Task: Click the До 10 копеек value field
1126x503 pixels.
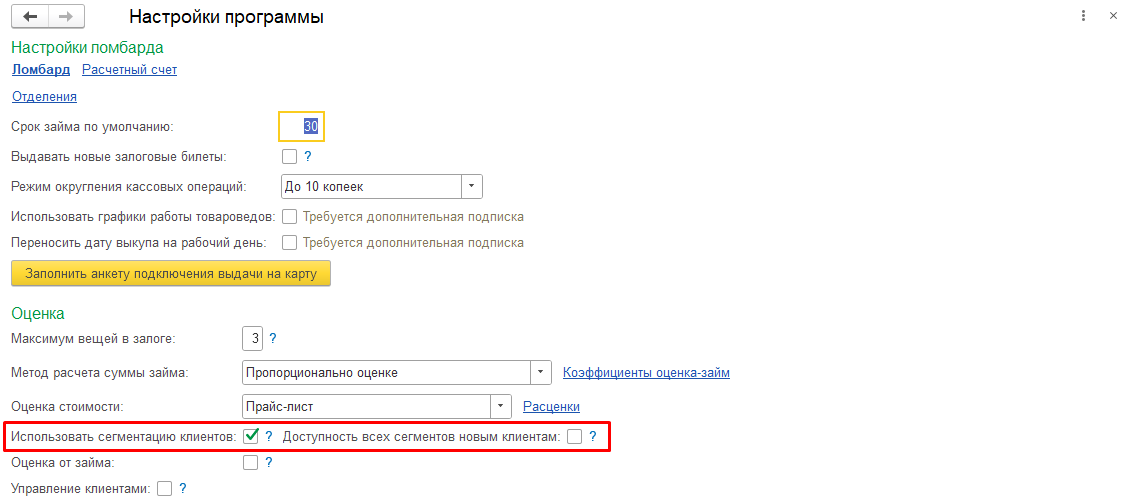Action: (371, 186)
